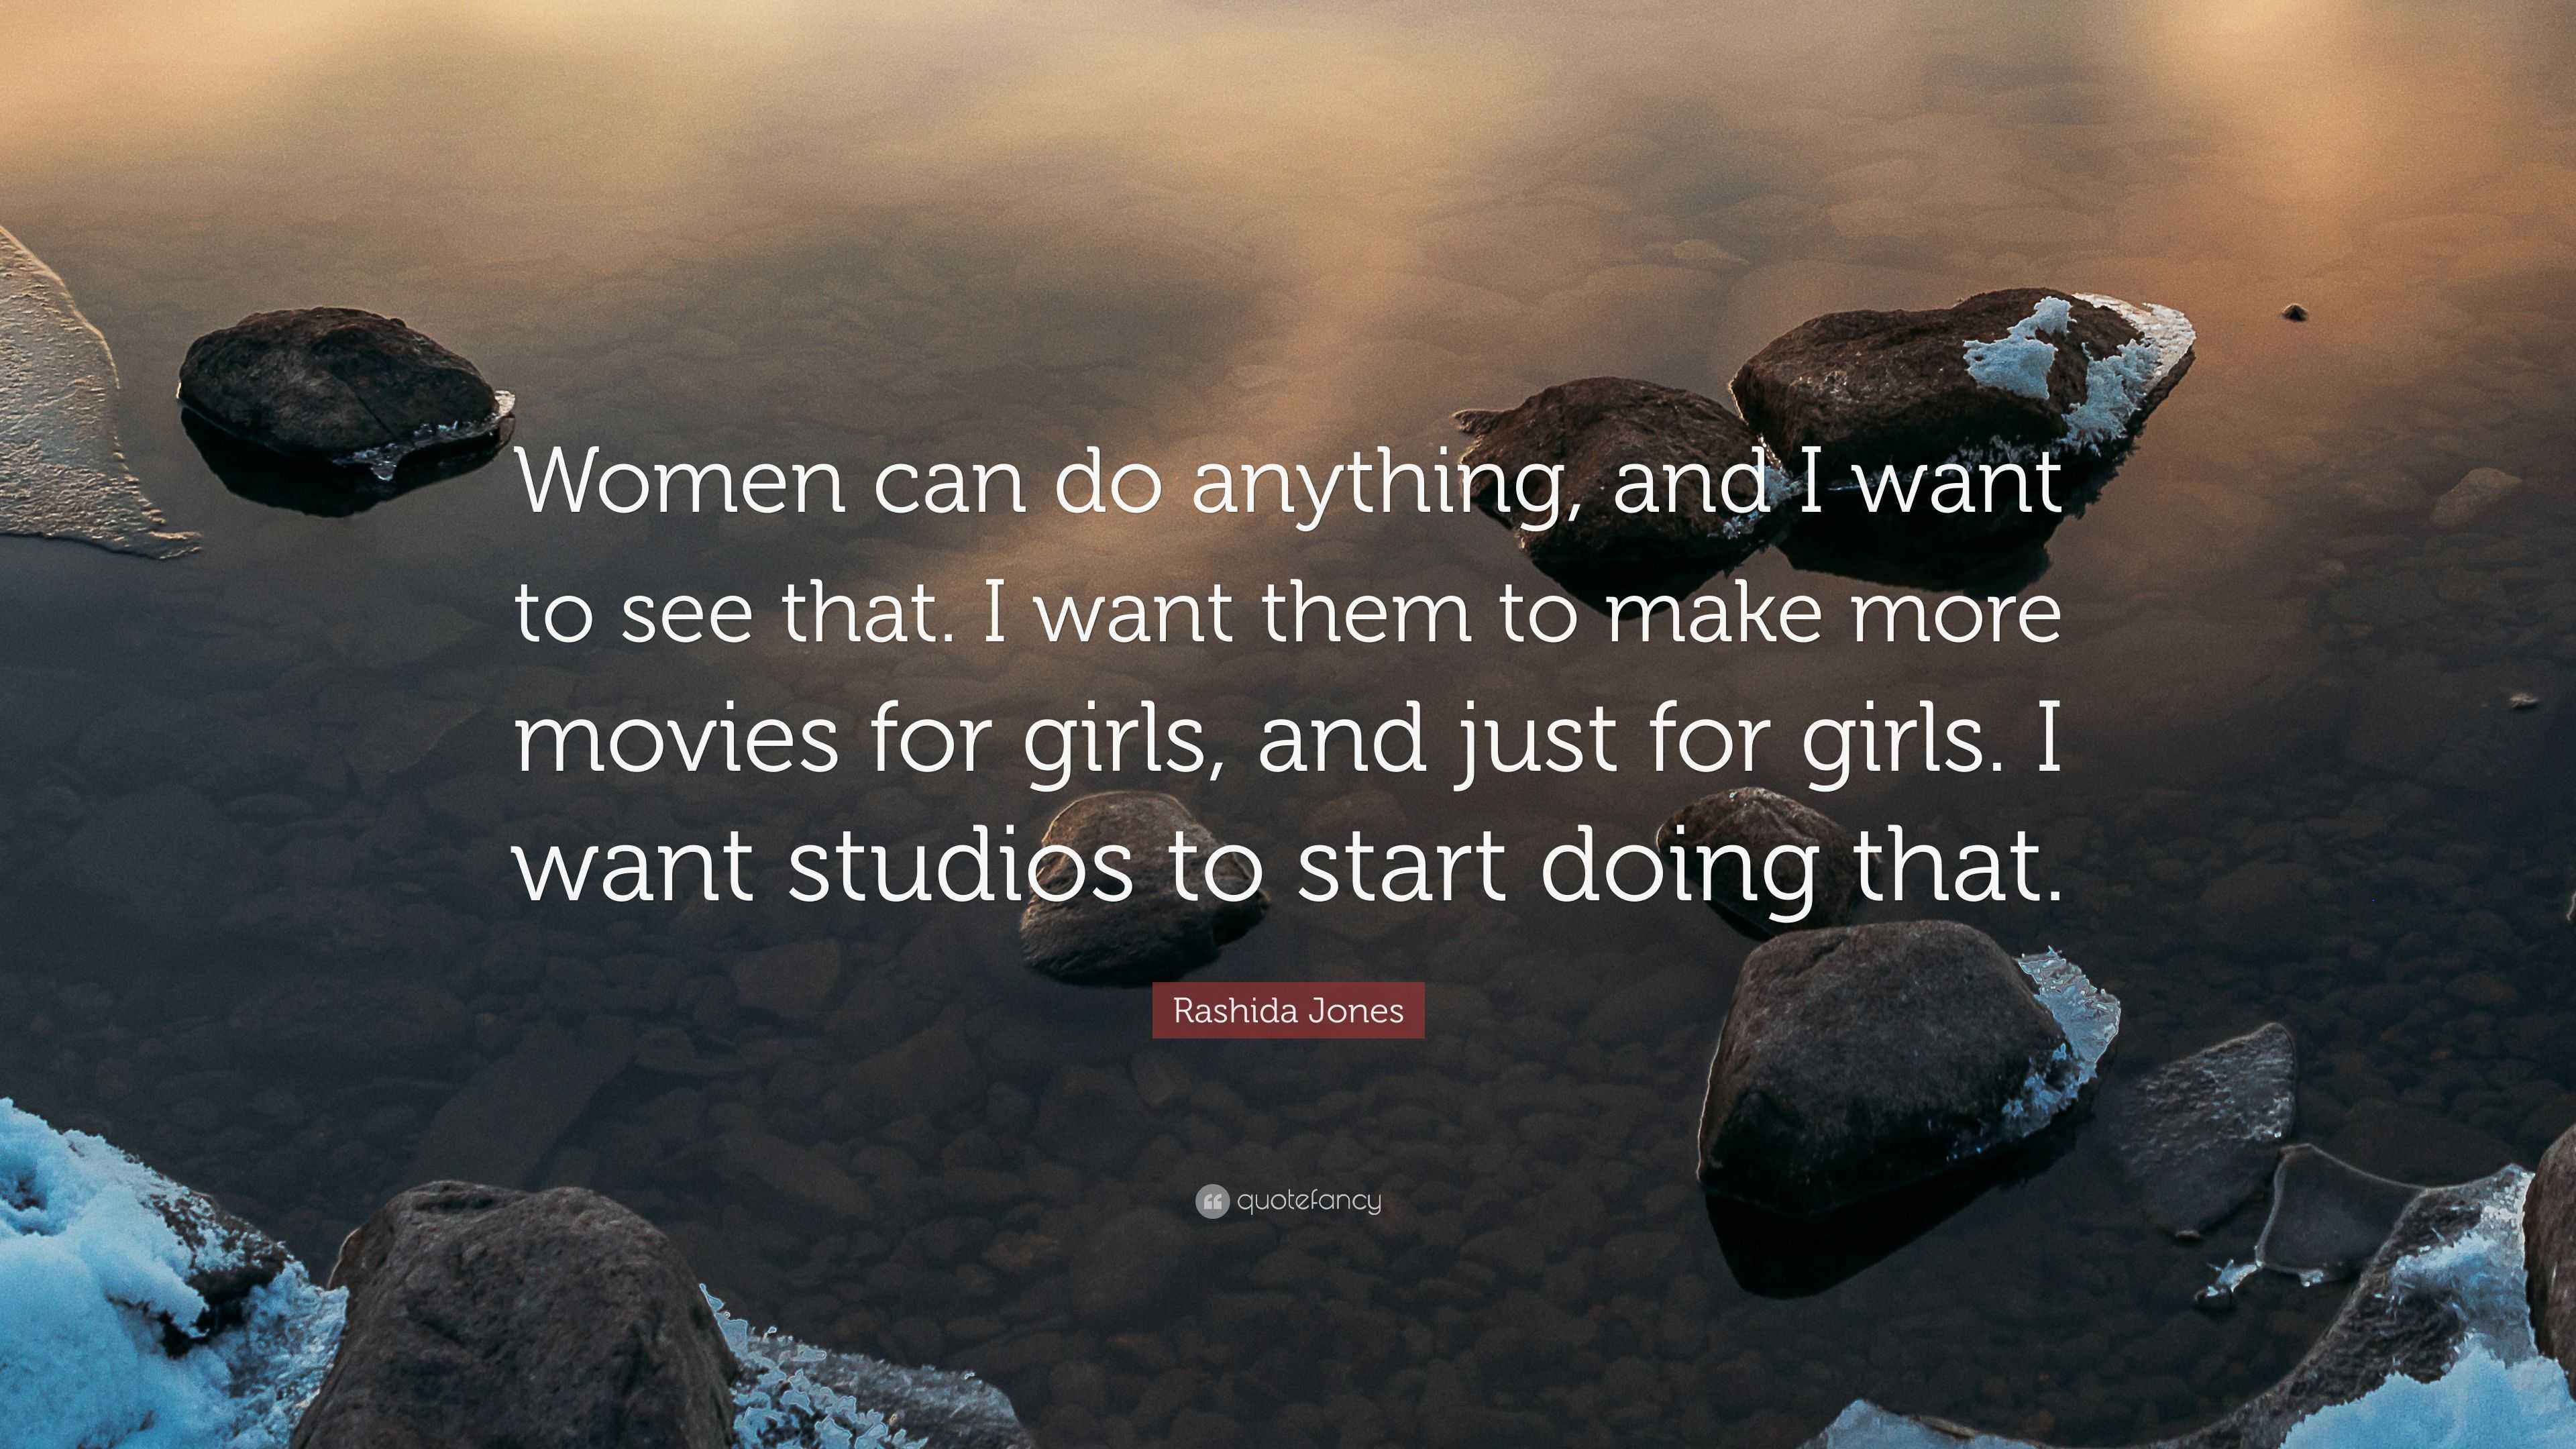Select the Rashida Jones author label
2576x1449 pixels.
[x=1288, y=1010]
